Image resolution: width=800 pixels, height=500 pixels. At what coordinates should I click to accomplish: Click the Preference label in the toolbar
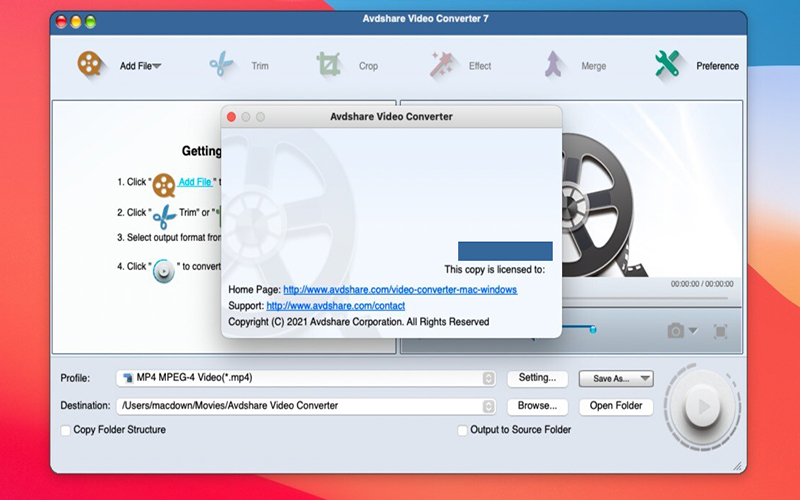point(717,66)
